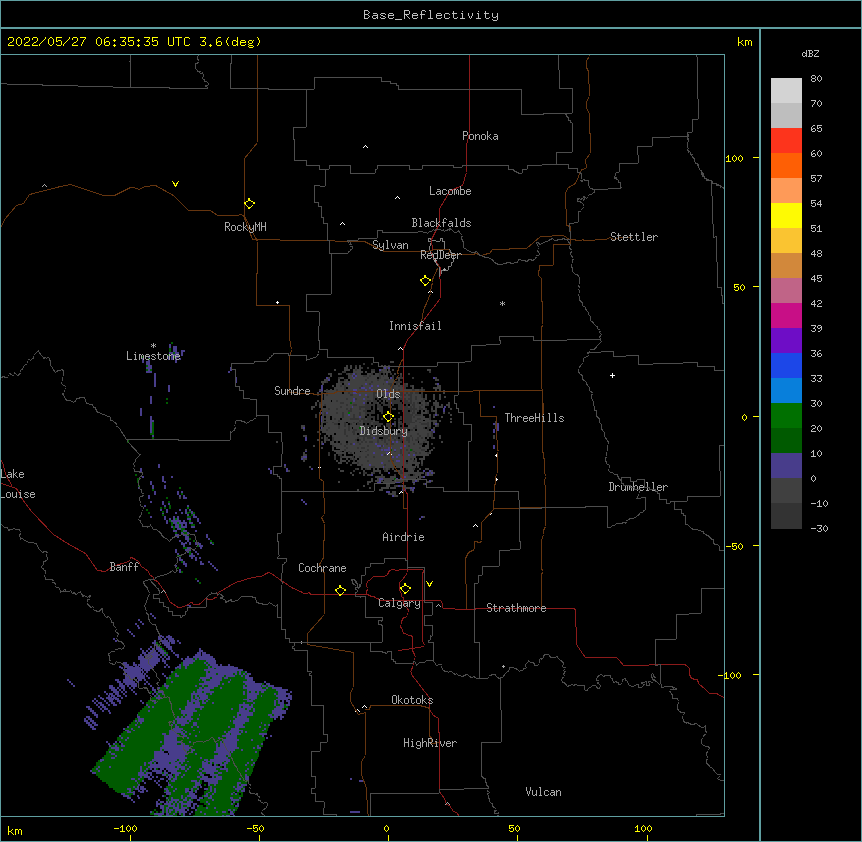Click the 100 km tick on right axis
Image resolution: width=862 pixels, height=842 pixels.
point(734,158)
